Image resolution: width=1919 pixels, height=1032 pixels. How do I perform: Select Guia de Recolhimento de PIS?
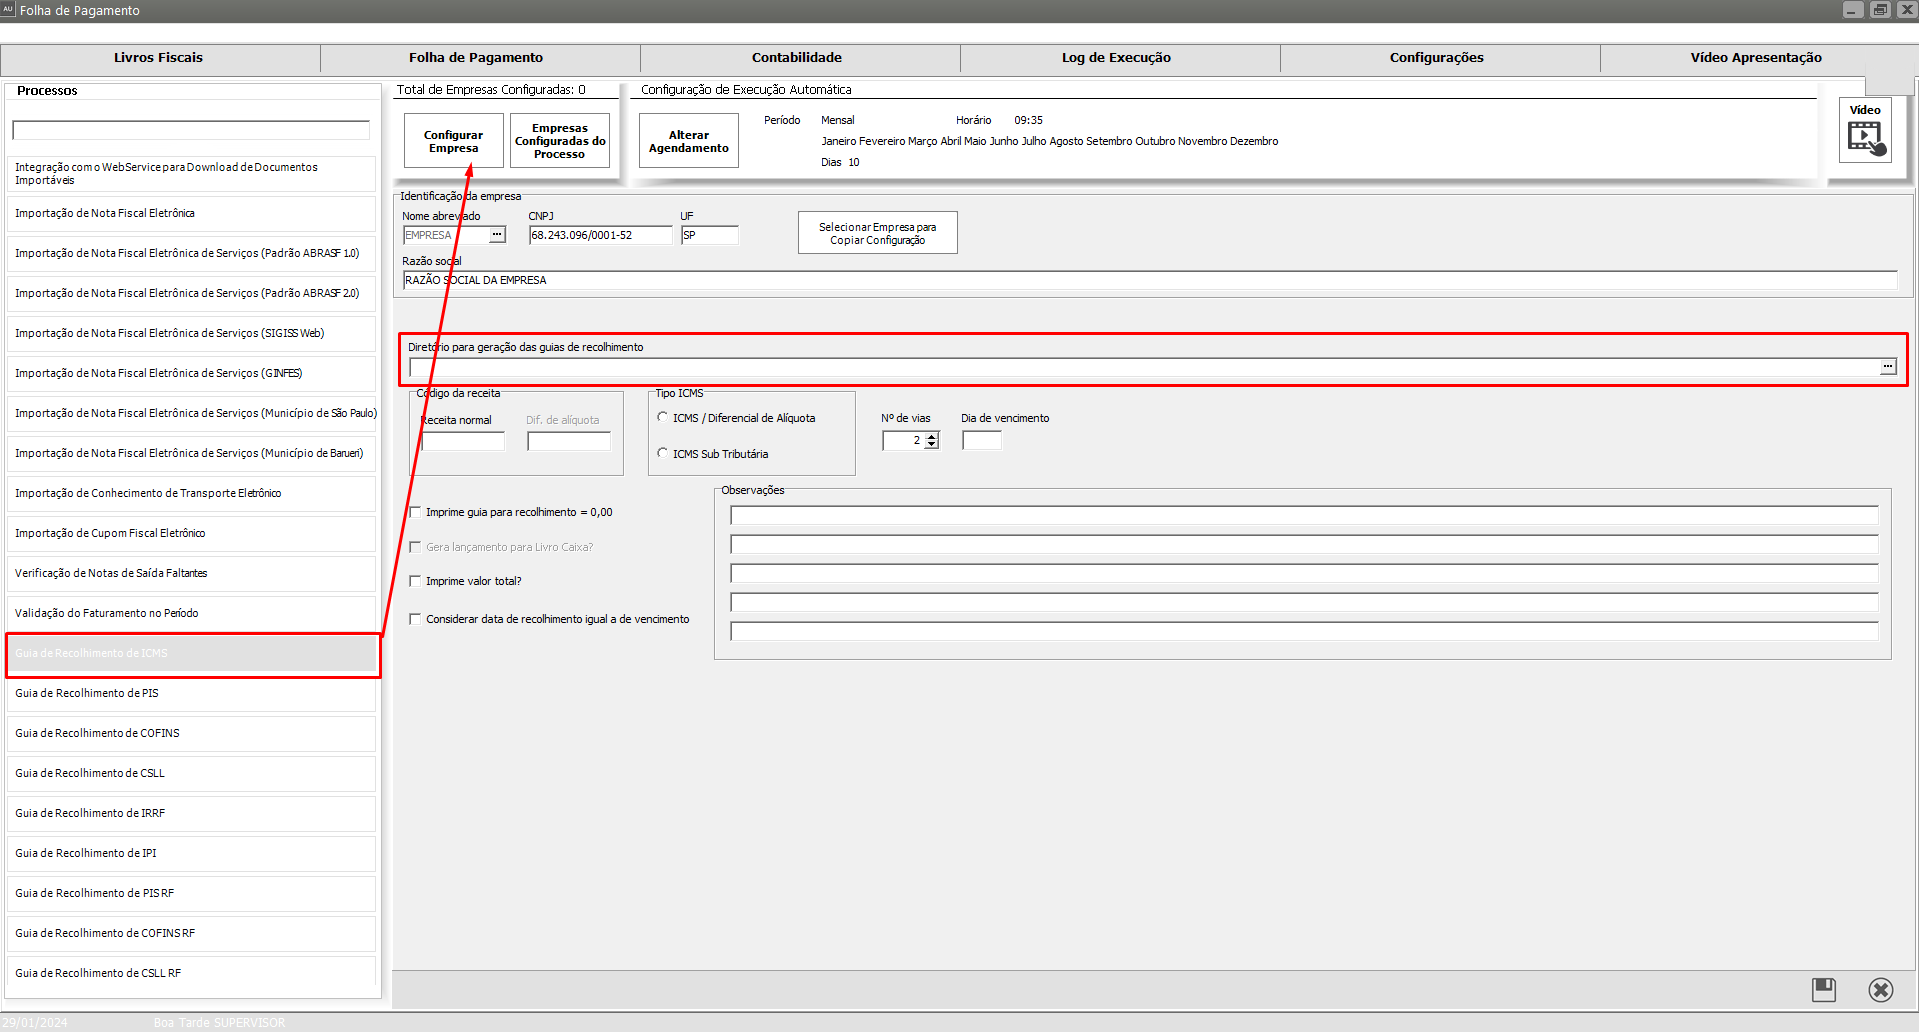point(191,693)
